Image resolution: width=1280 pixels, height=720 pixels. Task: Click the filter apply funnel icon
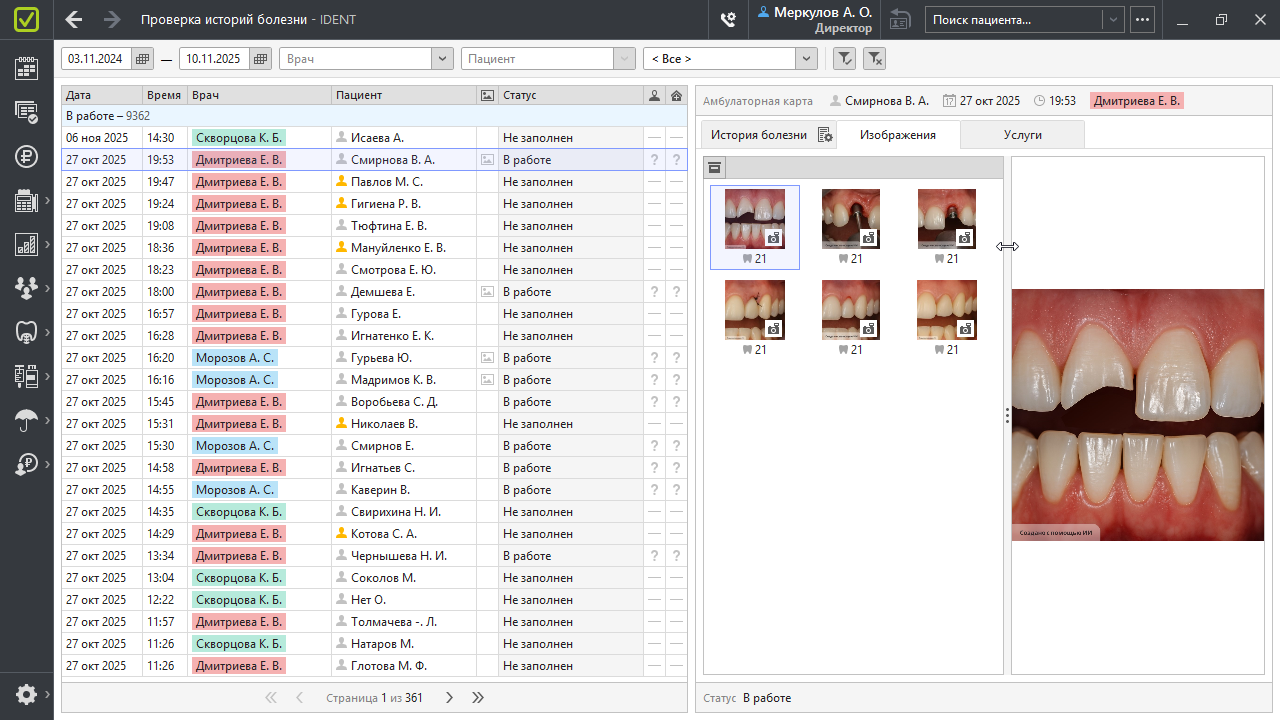844,59
